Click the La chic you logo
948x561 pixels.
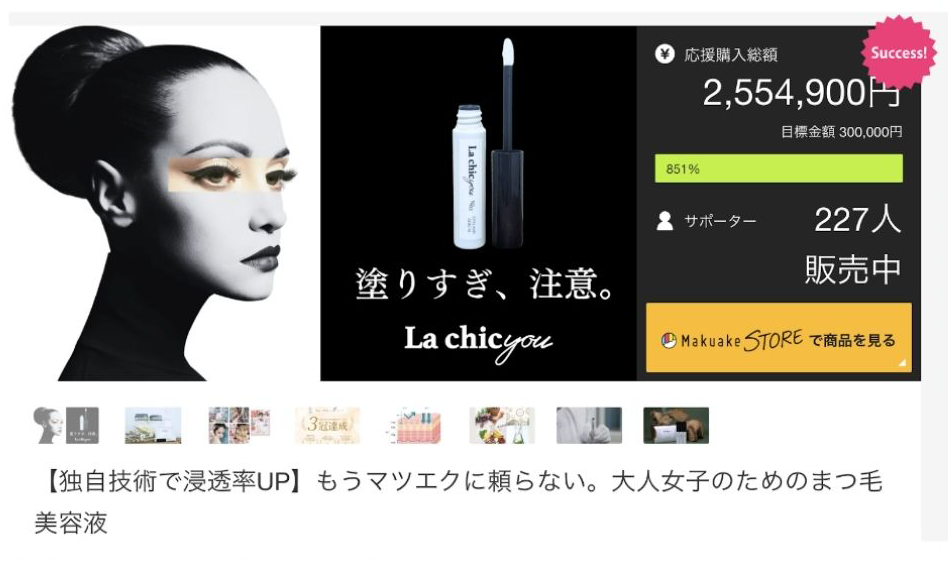coord(478,342)
